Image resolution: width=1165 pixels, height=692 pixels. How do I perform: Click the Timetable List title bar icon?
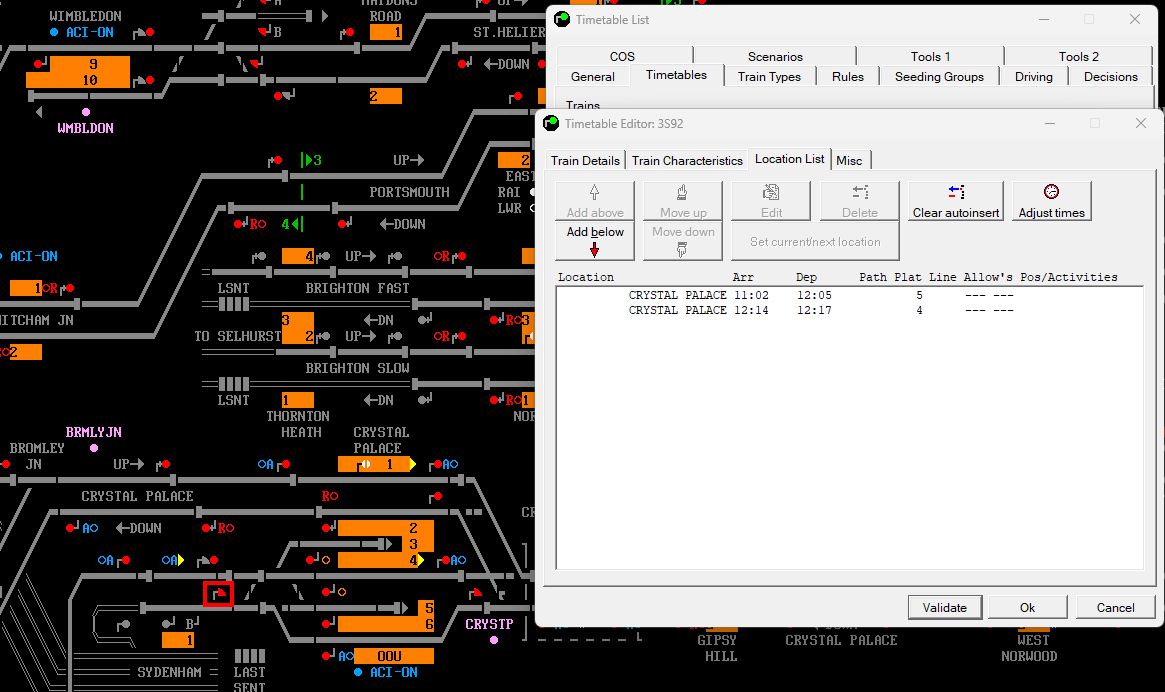click(562, 19)
